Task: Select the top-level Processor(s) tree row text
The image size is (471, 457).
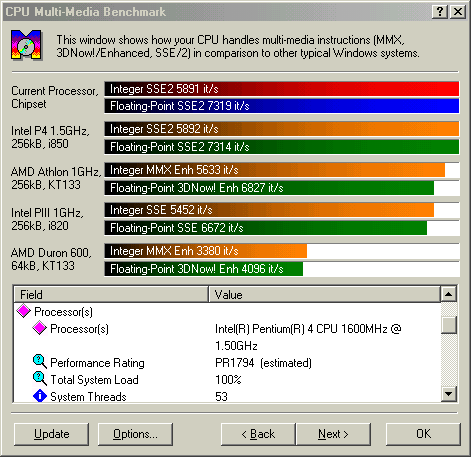Action: [63, 312]
